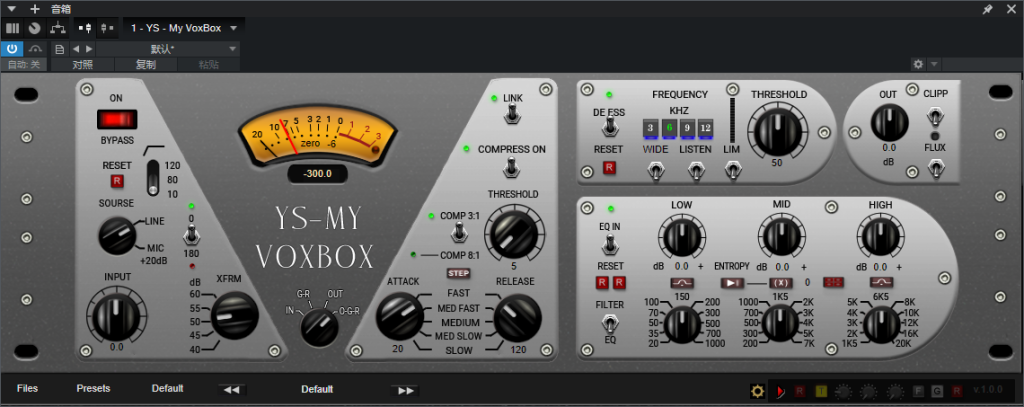Screen dimensions: 1024x407
Task: Click the pin icon in title bar
Action: [987, 9]
